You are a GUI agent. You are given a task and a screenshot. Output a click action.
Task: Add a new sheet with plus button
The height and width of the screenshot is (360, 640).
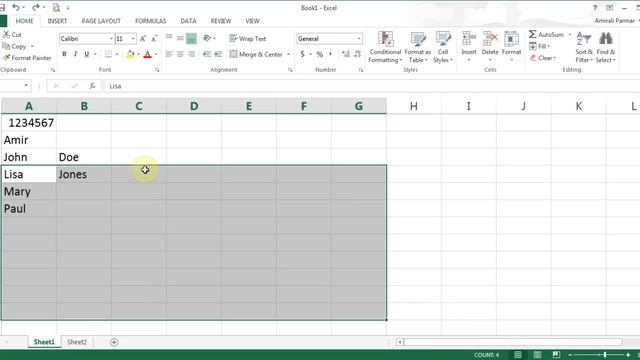[x=114, y=342]
